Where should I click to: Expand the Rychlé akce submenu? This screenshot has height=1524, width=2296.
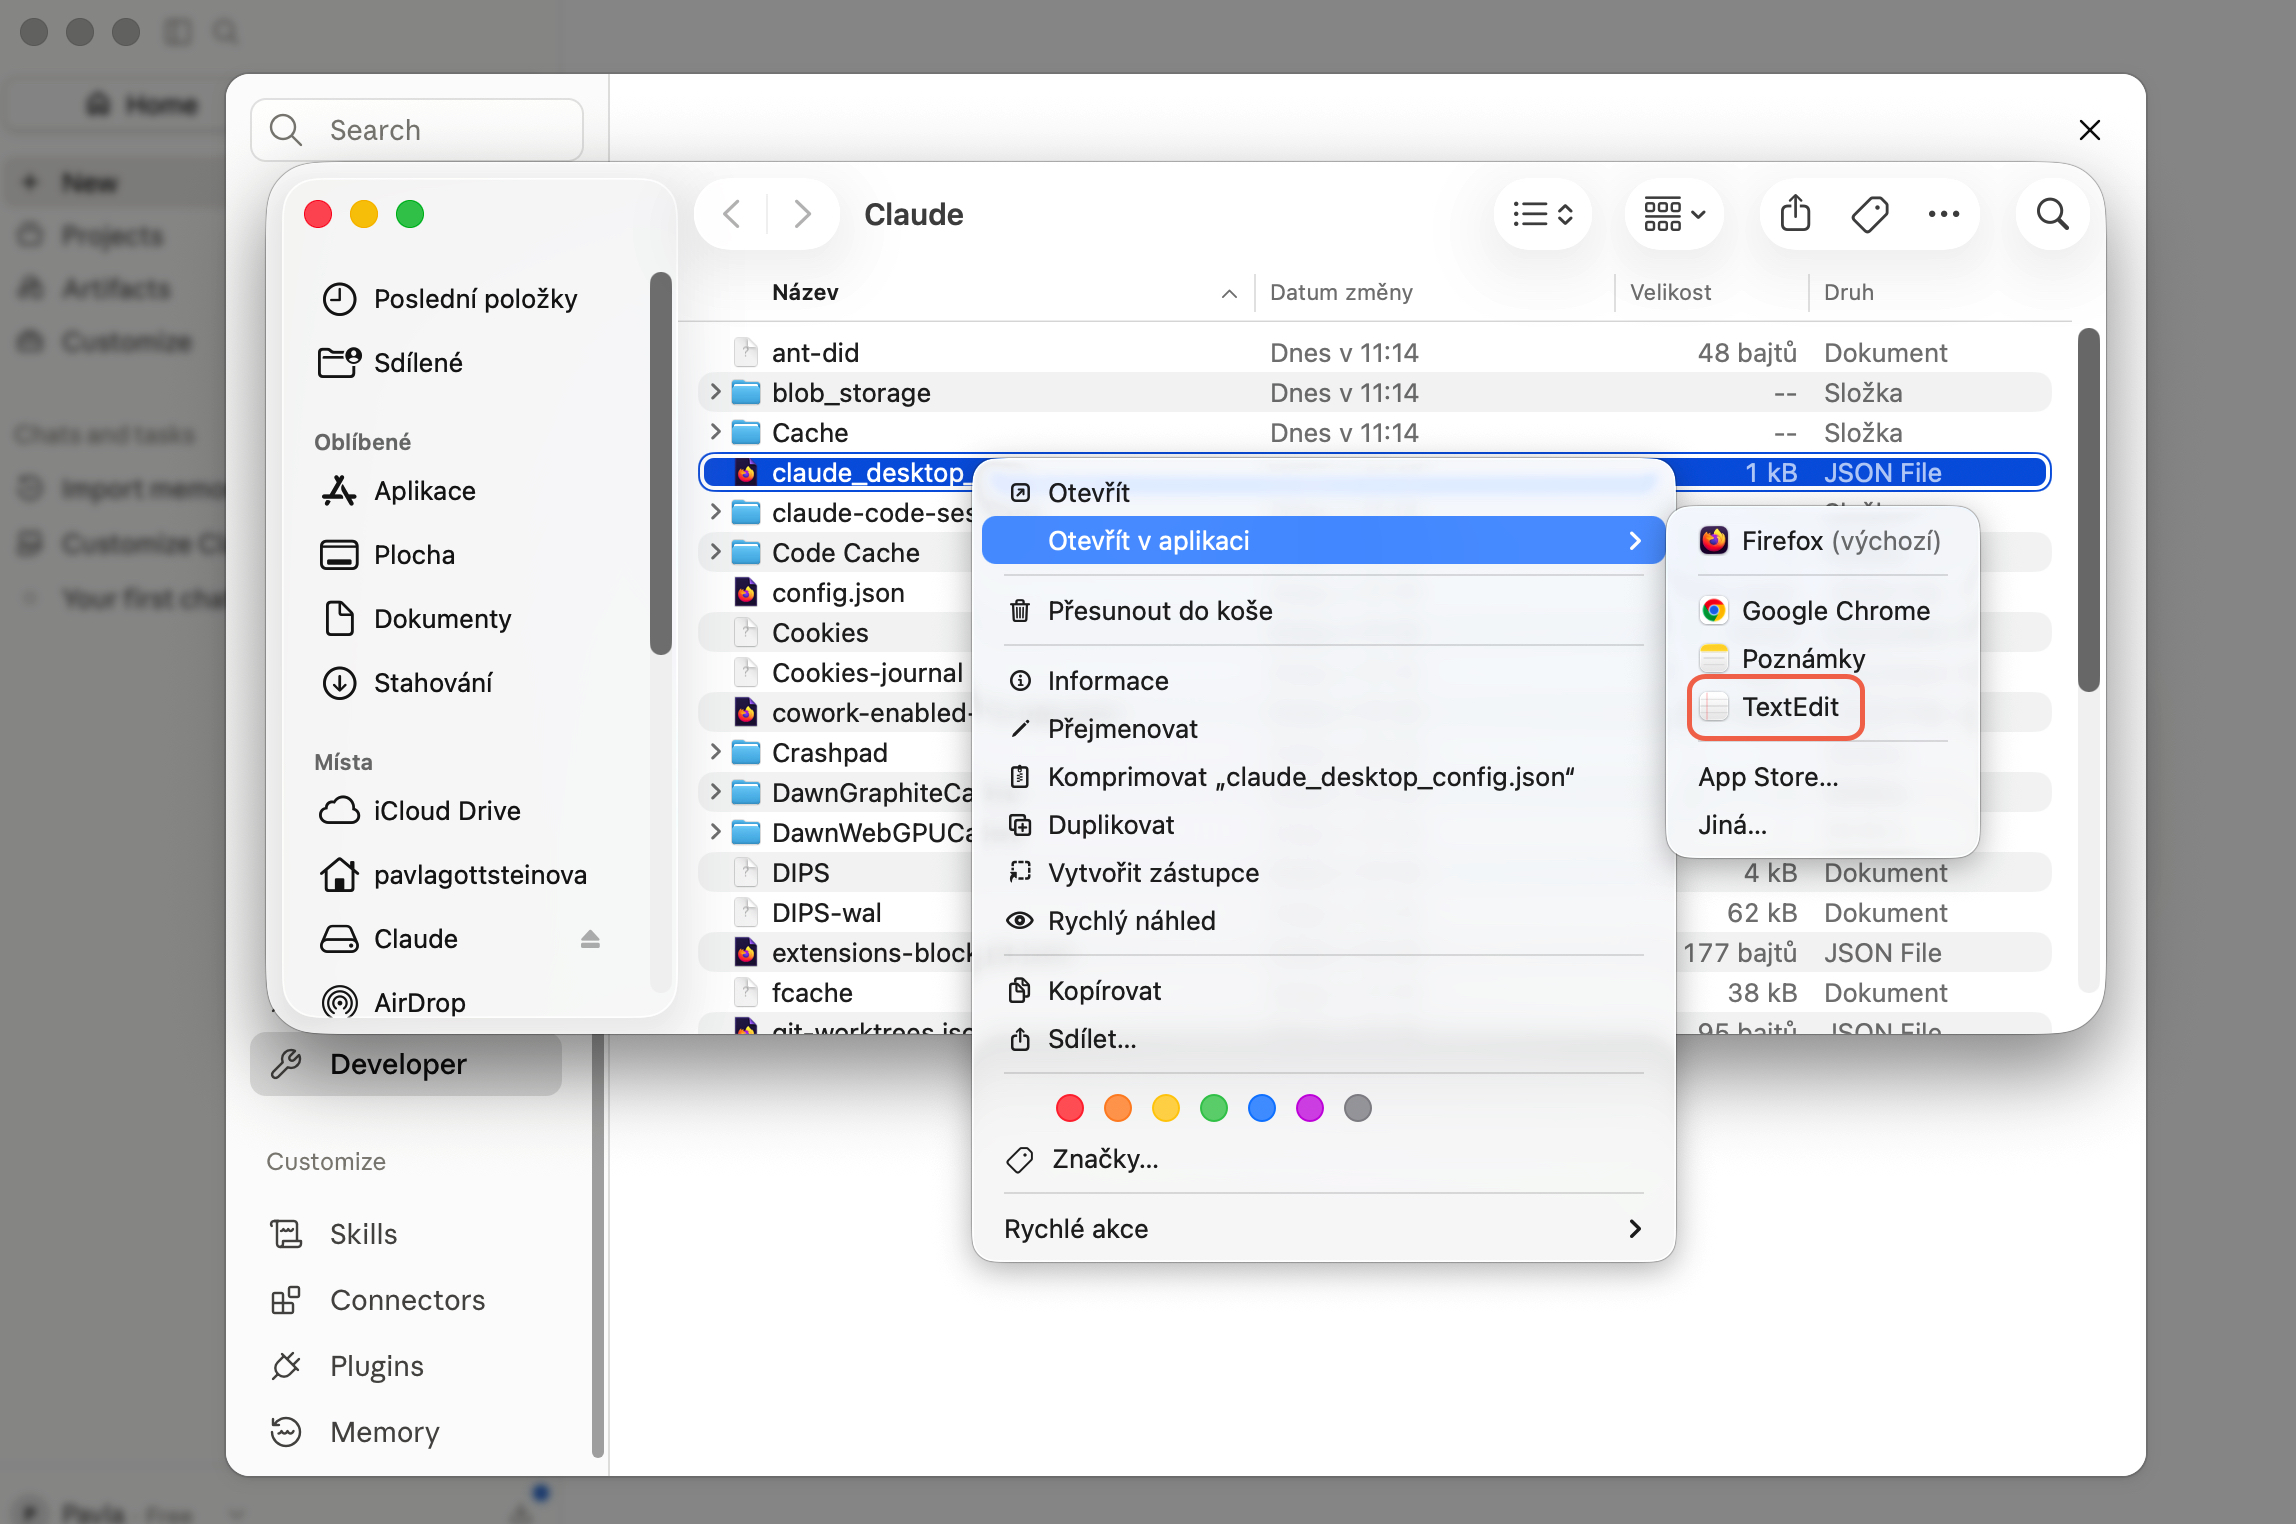1324,1229
